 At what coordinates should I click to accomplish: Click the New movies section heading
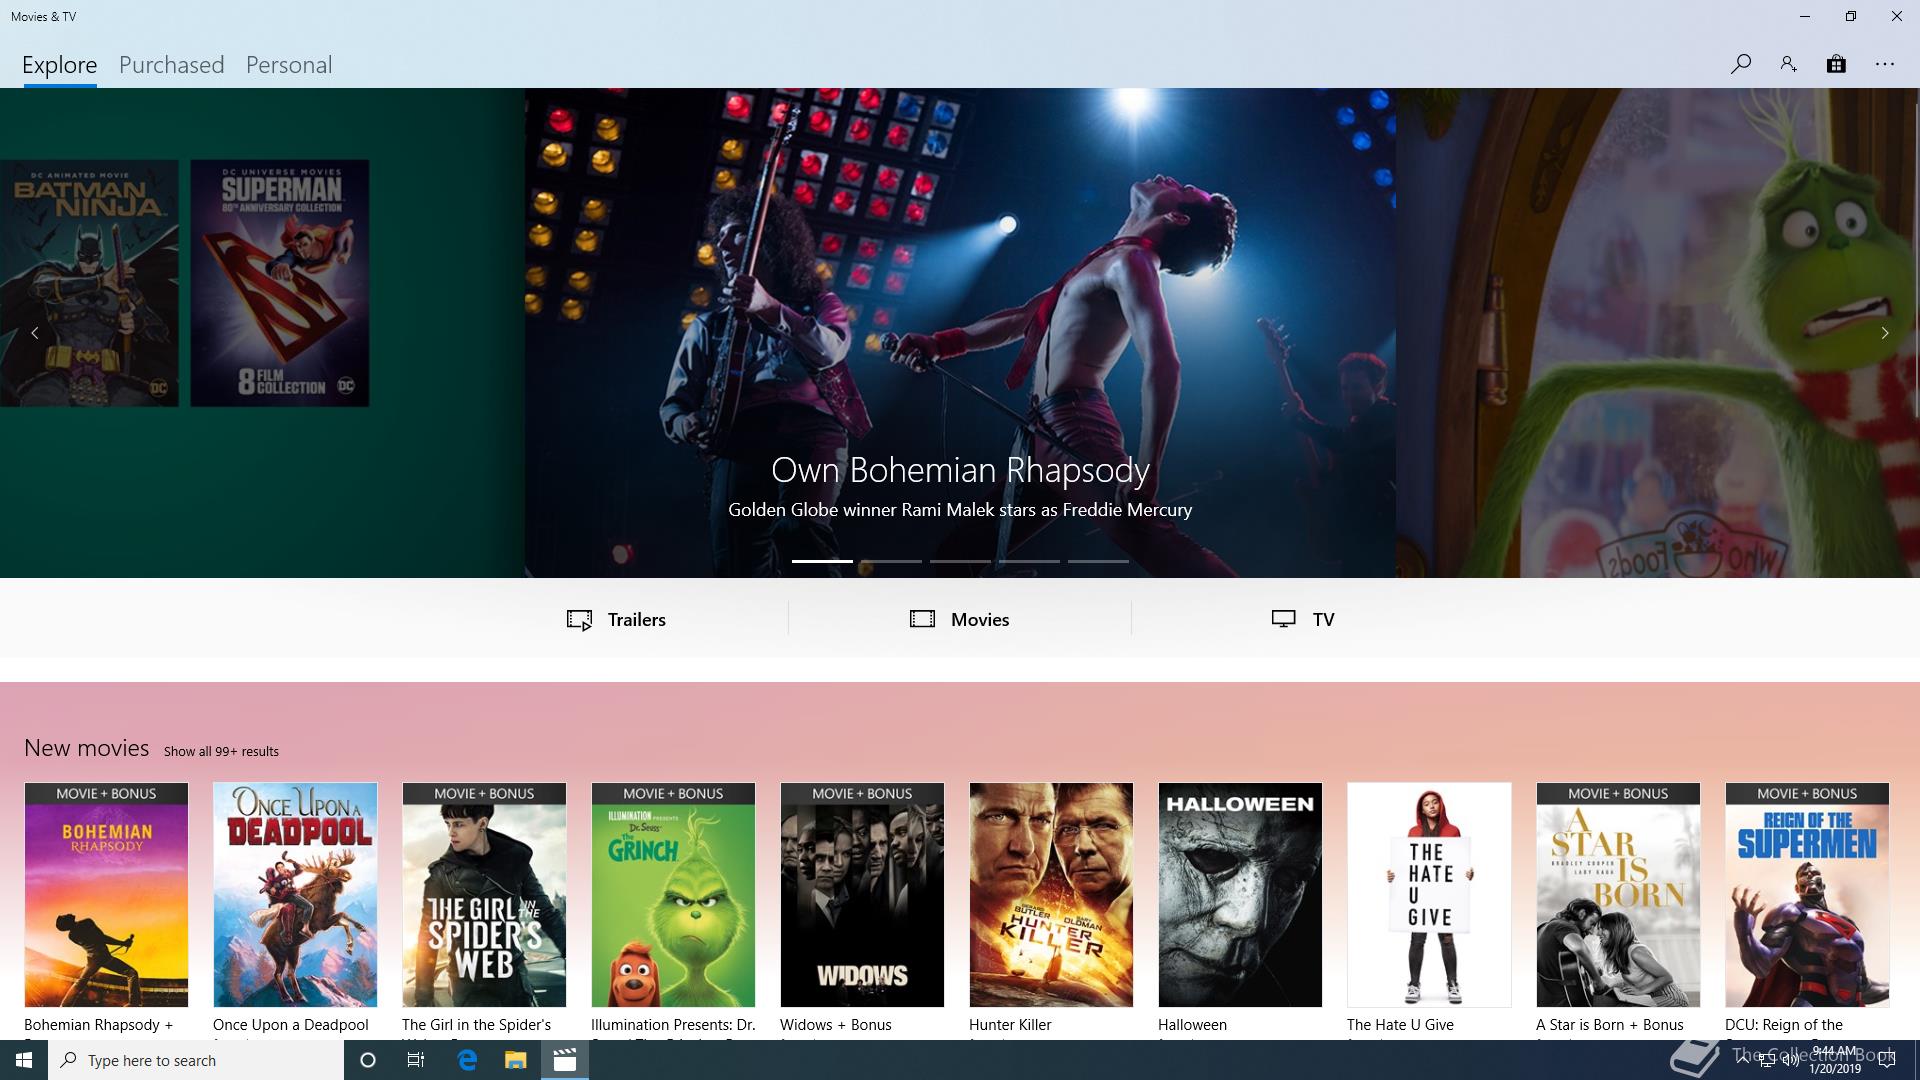87,748
